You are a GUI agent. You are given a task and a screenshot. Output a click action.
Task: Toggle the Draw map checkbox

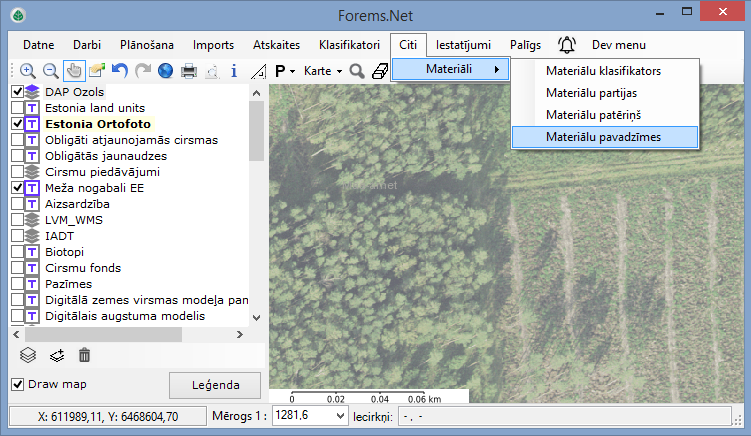click(x=17, y=384)
